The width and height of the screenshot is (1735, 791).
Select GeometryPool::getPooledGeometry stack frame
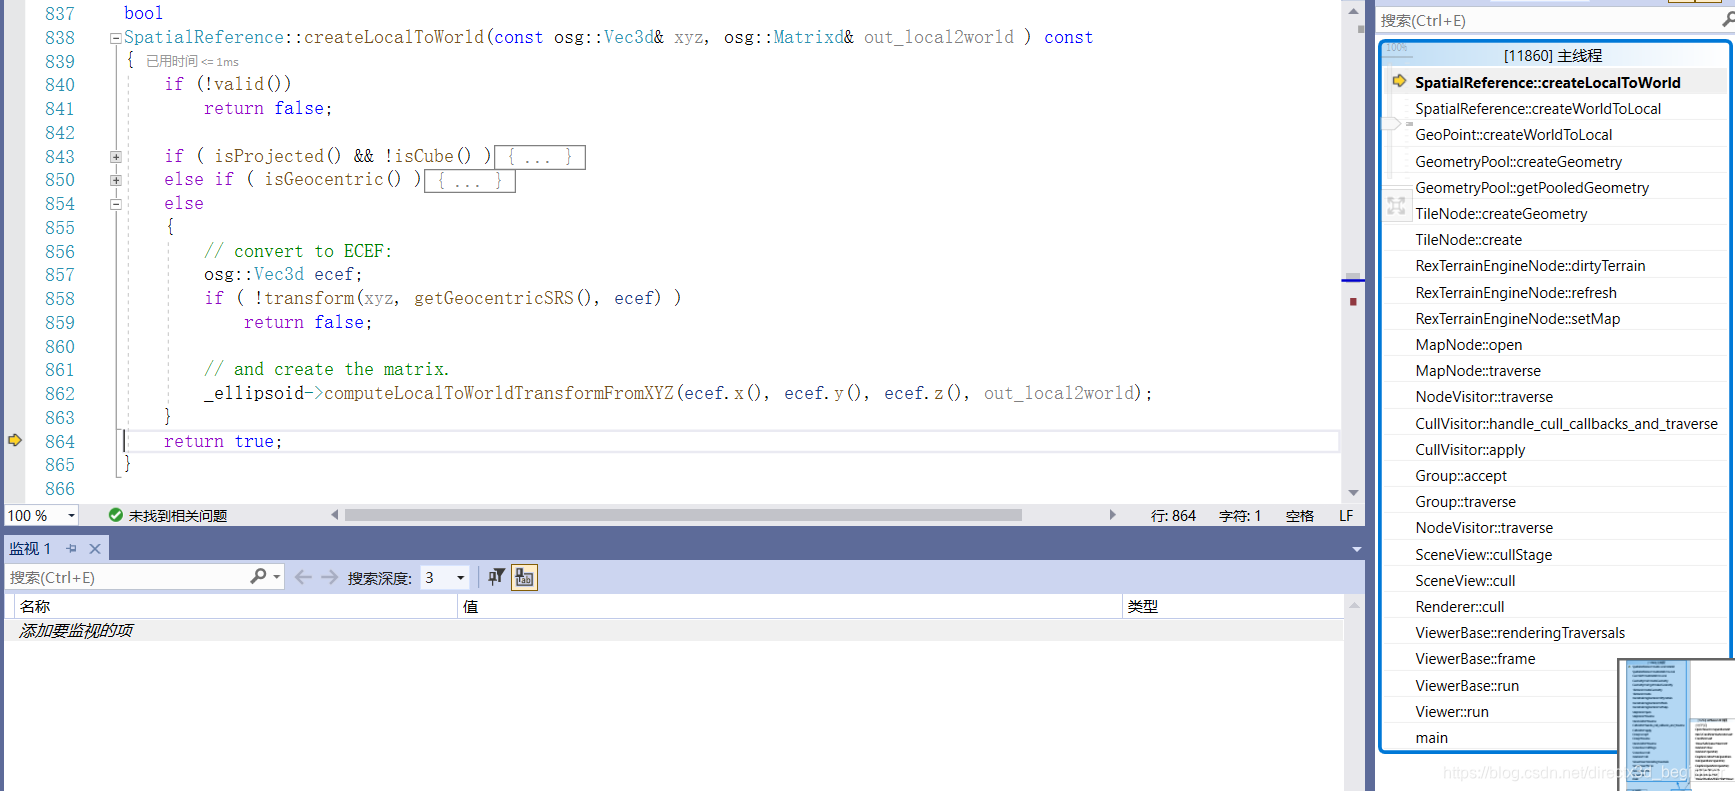[x=1531, y=187]
